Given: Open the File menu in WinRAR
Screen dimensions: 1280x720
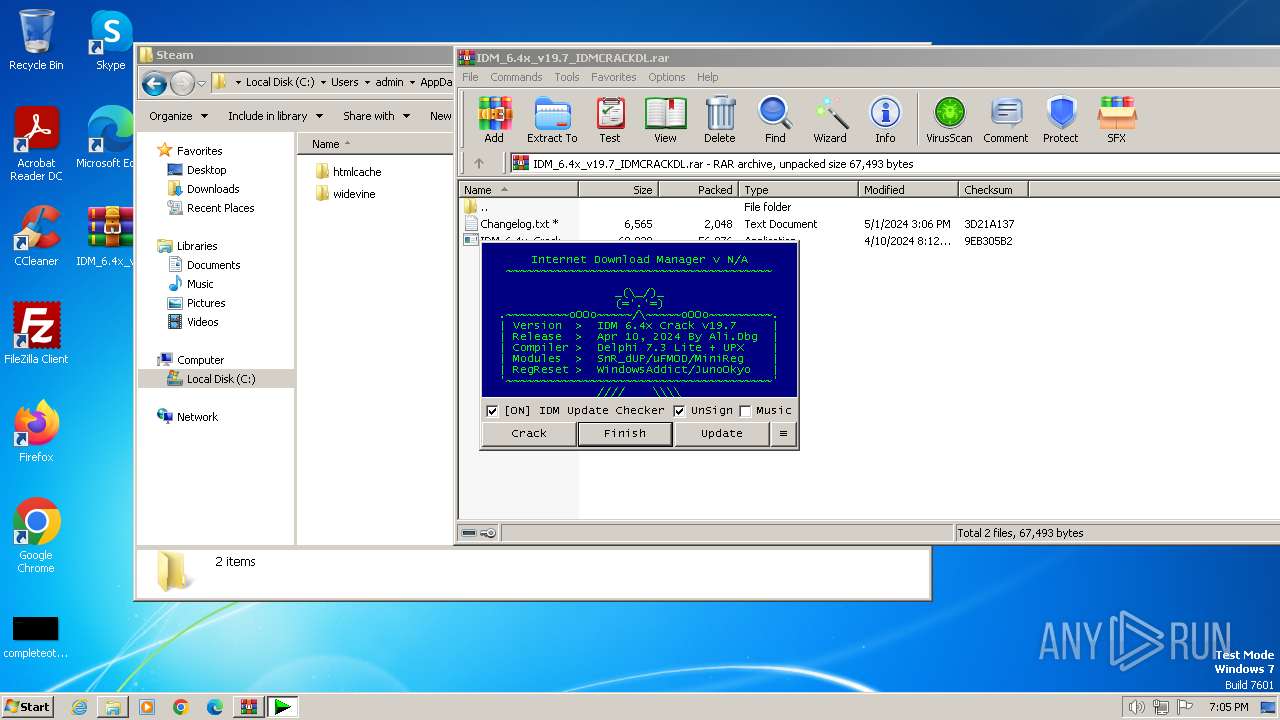Looking at the screenshot, I should [470, 77].
